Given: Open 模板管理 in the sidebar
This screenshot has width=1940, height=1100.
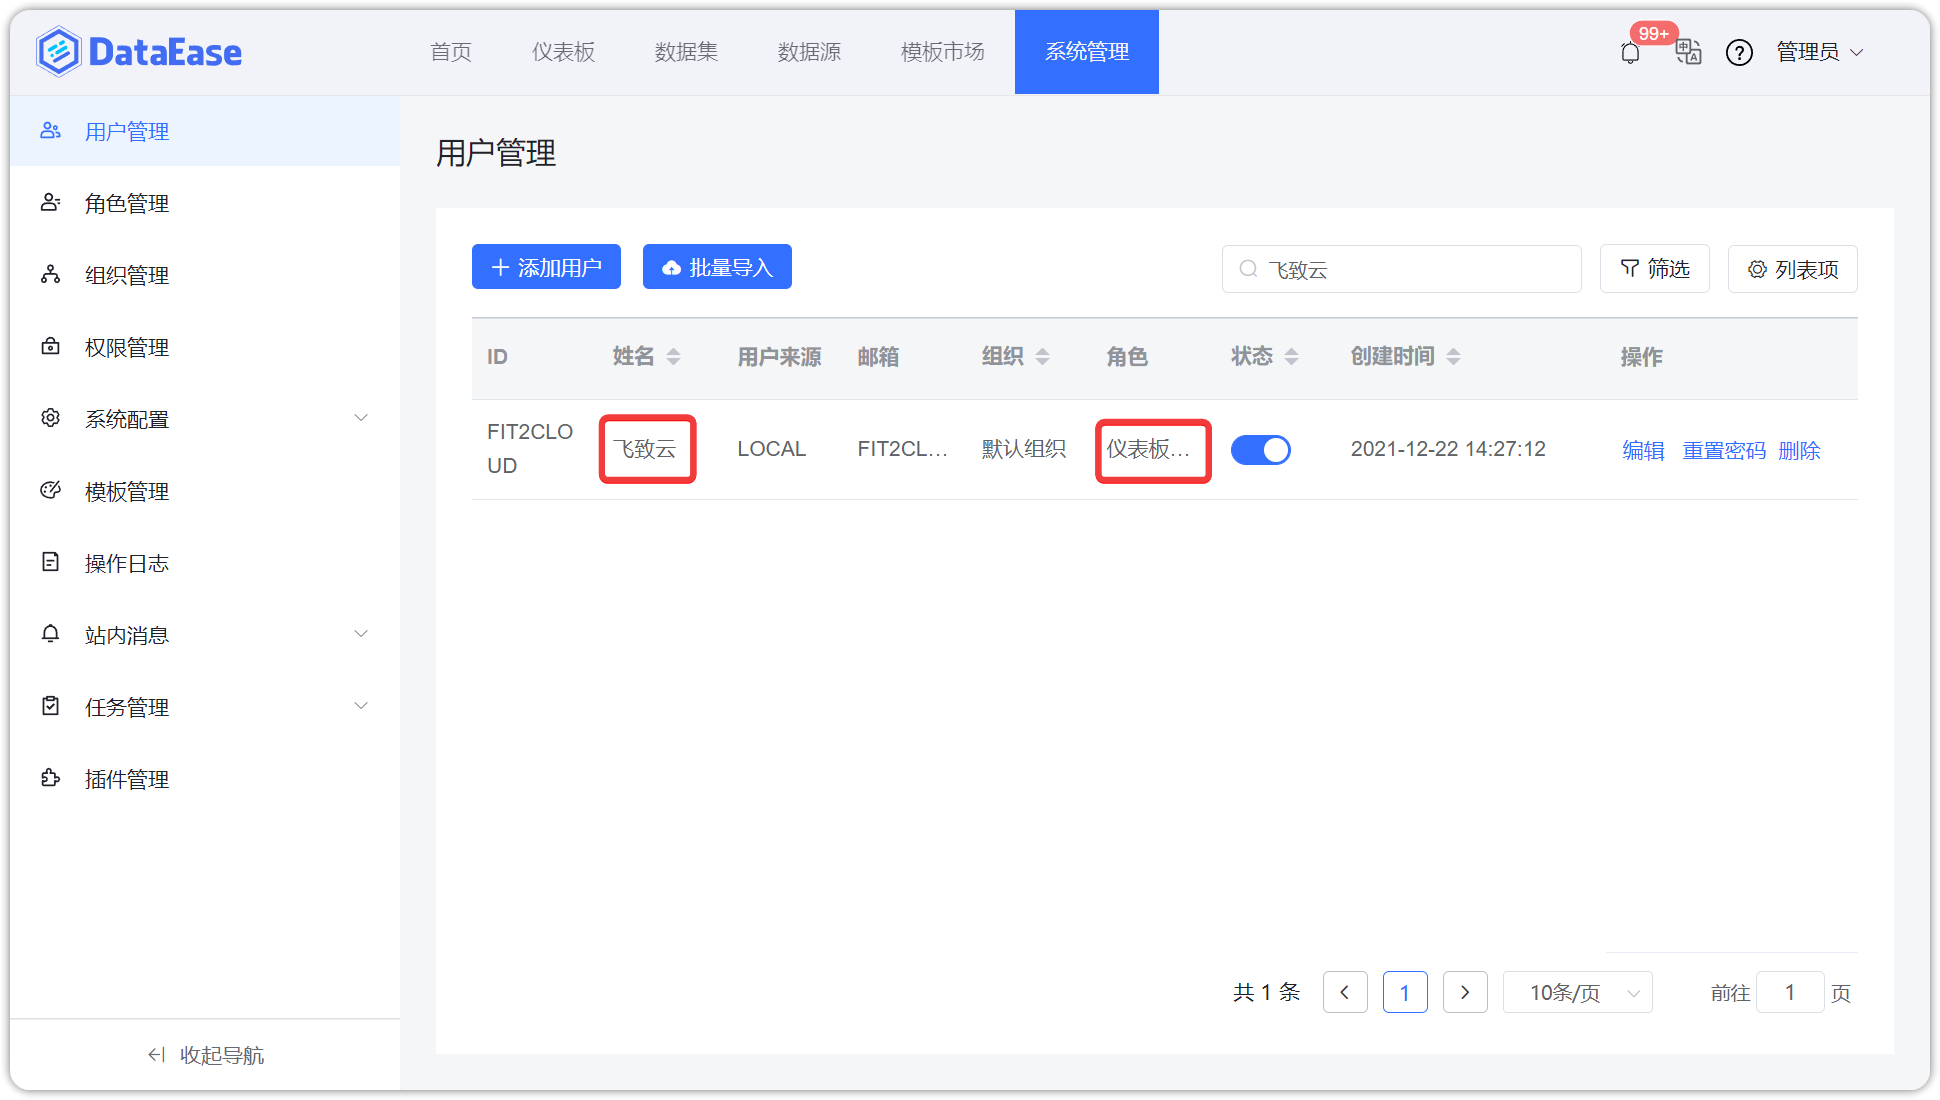Looking at the screenshot, I should [x=205, y=490].
